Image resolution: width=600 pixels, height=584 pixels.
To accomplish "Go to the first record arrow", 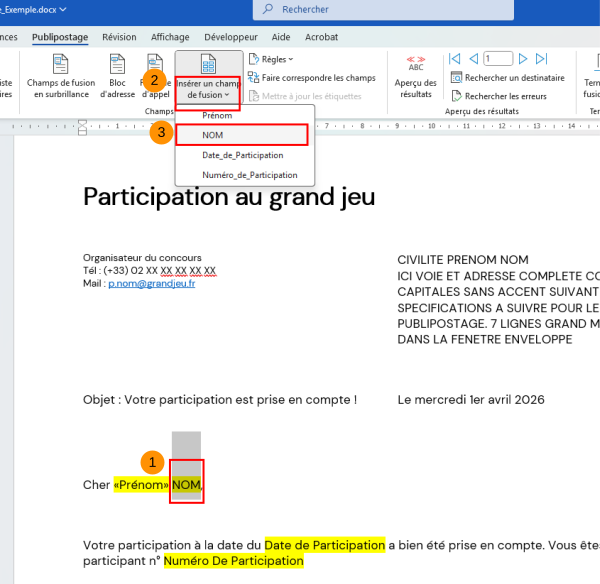I will coord(455,59).
